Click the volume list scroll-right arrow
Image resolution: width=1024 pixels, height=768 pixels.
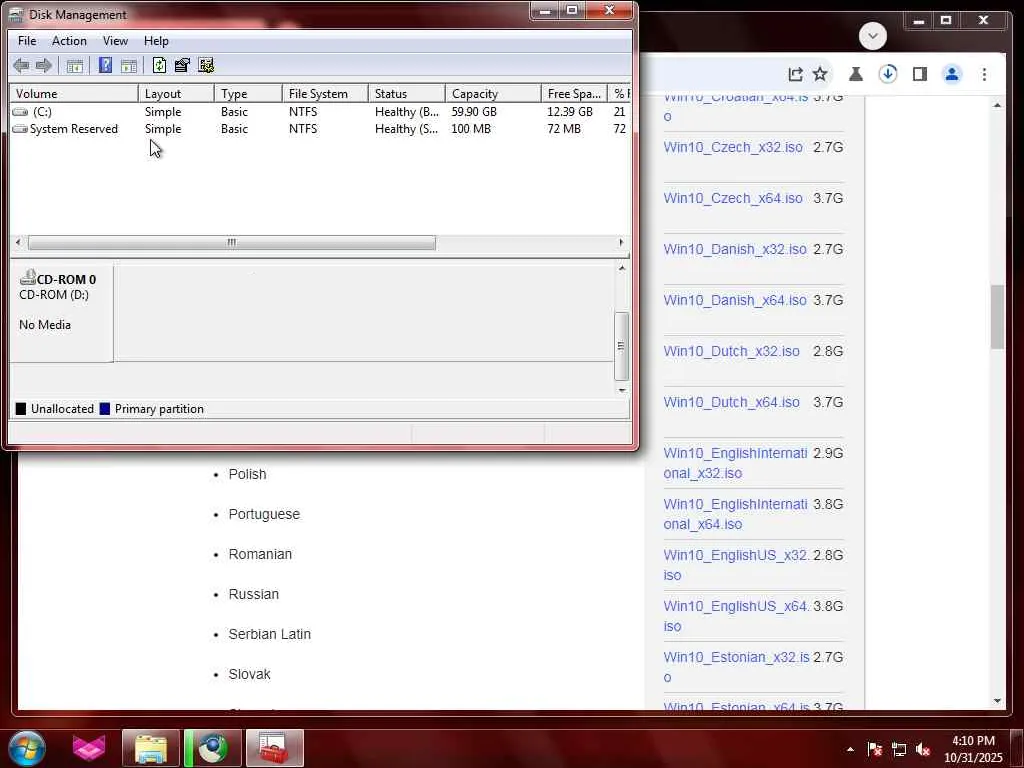click(621, 243)
